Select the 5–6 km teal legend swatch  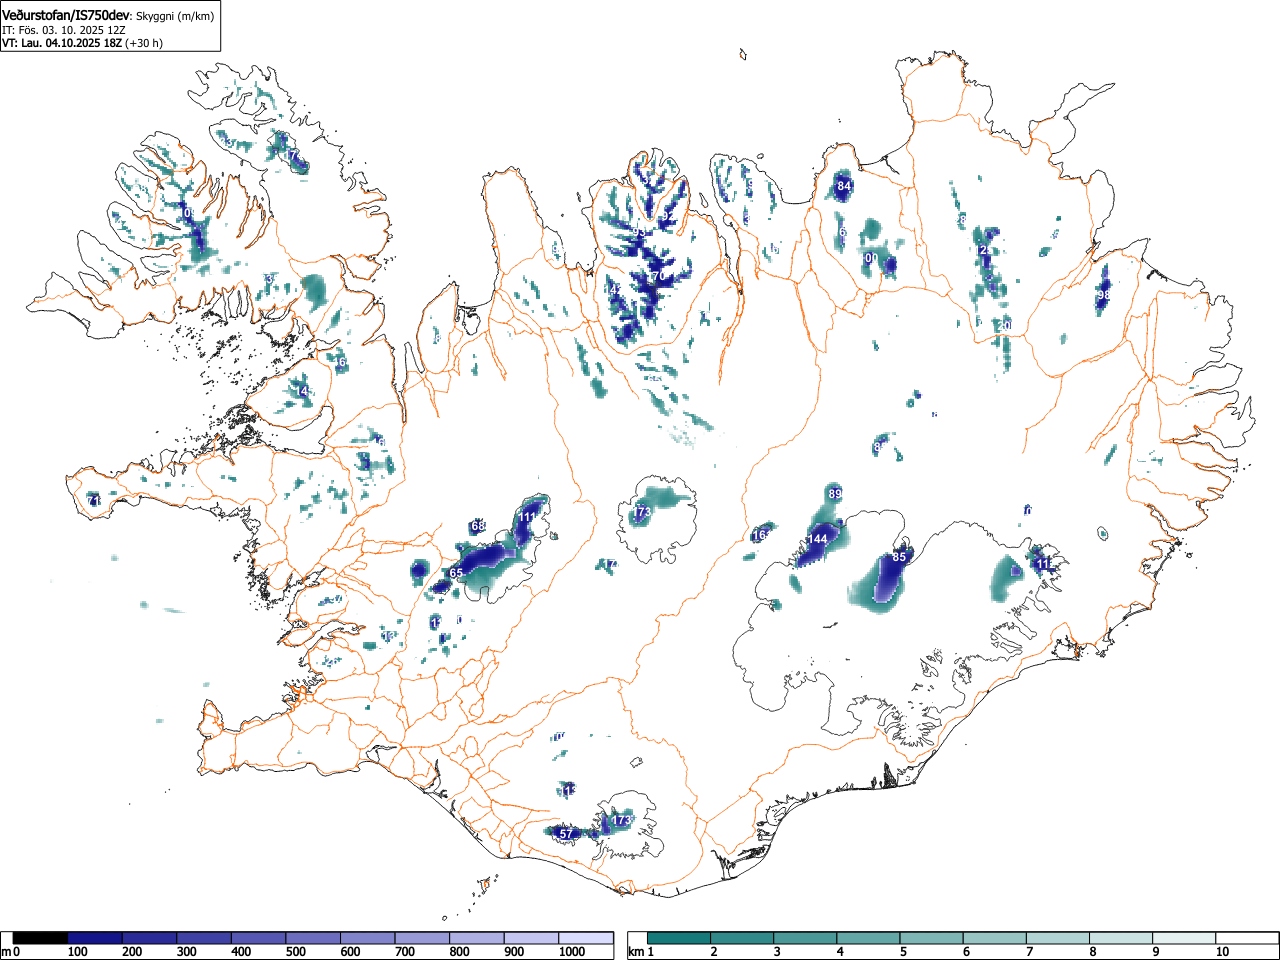(933, 938)
